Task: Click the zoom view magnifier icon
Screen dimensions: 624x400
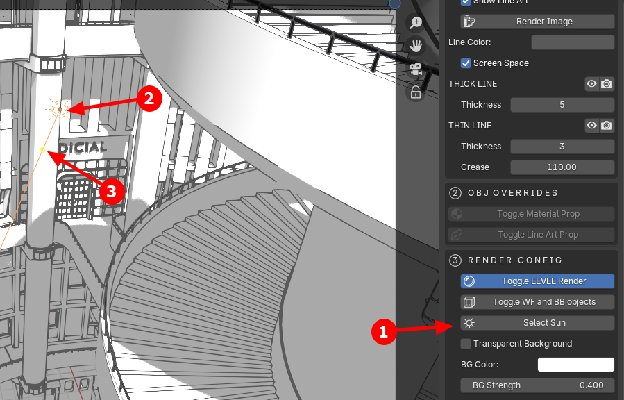Action: (x=416, y=22)
